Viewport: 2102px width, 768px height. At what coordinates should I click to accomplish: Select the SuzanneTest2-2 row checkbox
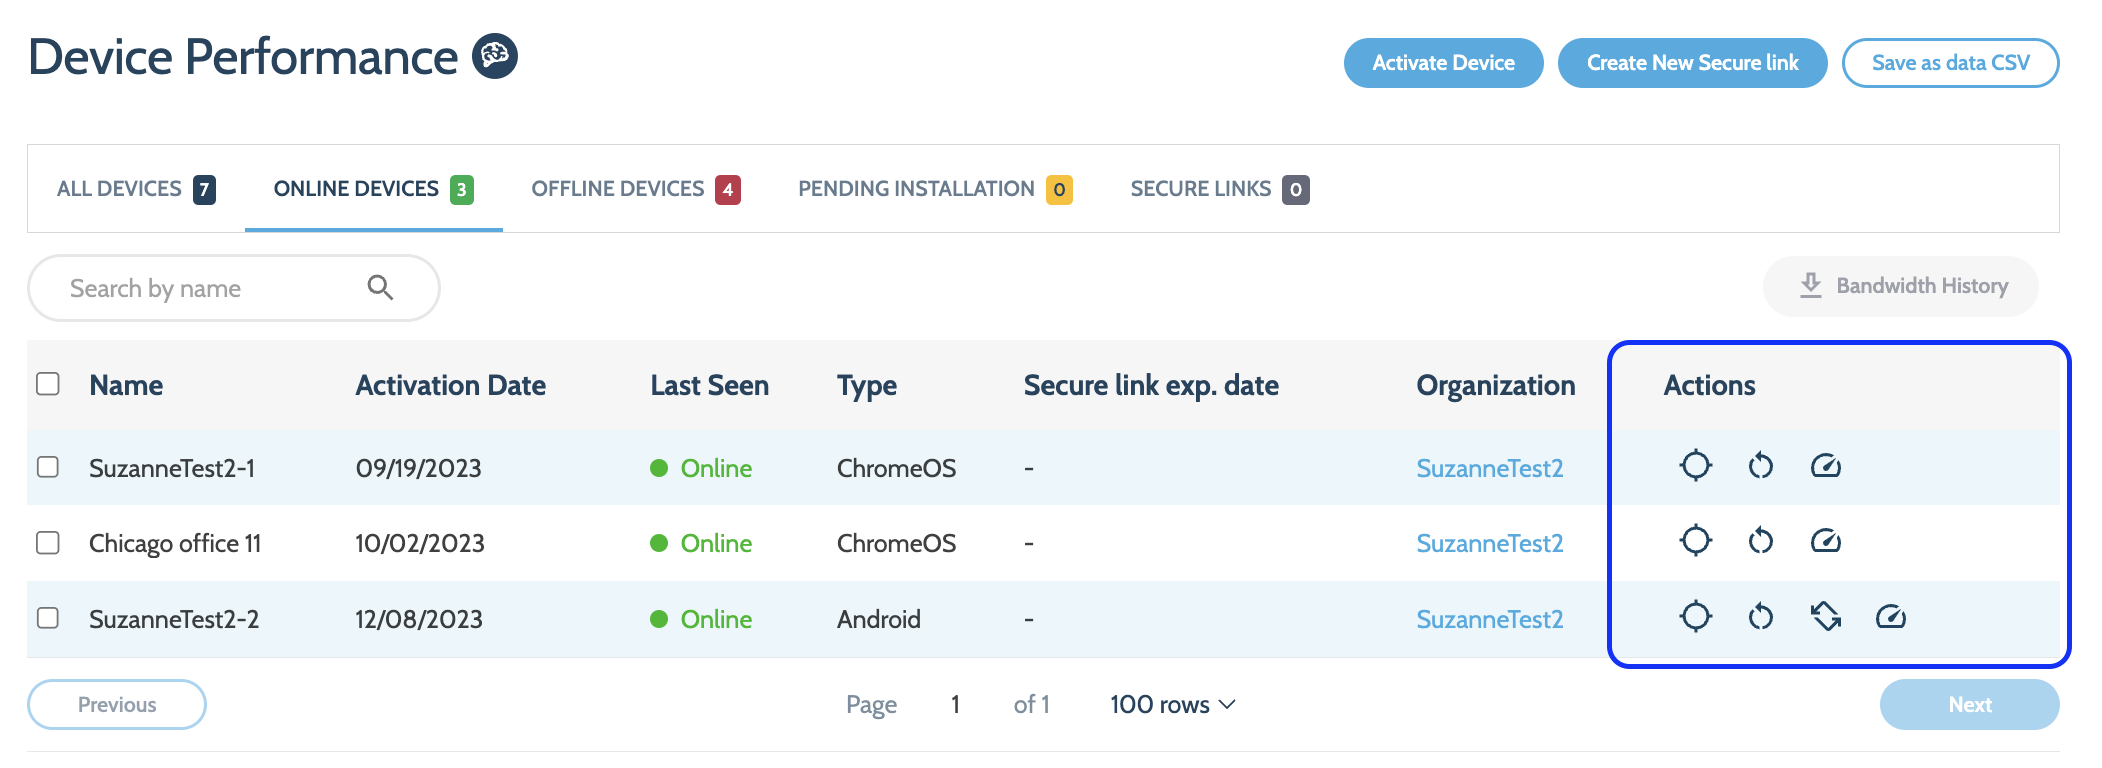coord(48,618)
